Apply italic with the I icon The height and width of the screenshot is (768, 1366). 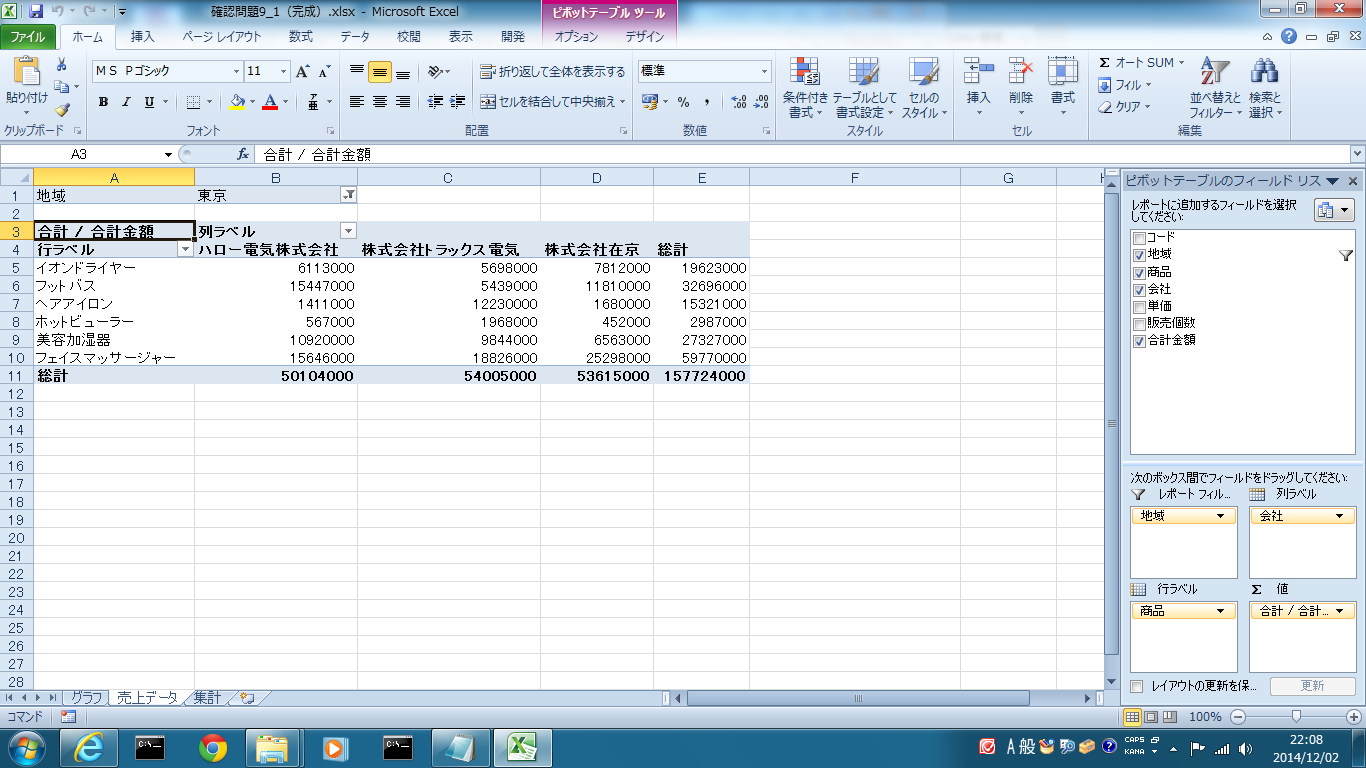coord(126,102)
